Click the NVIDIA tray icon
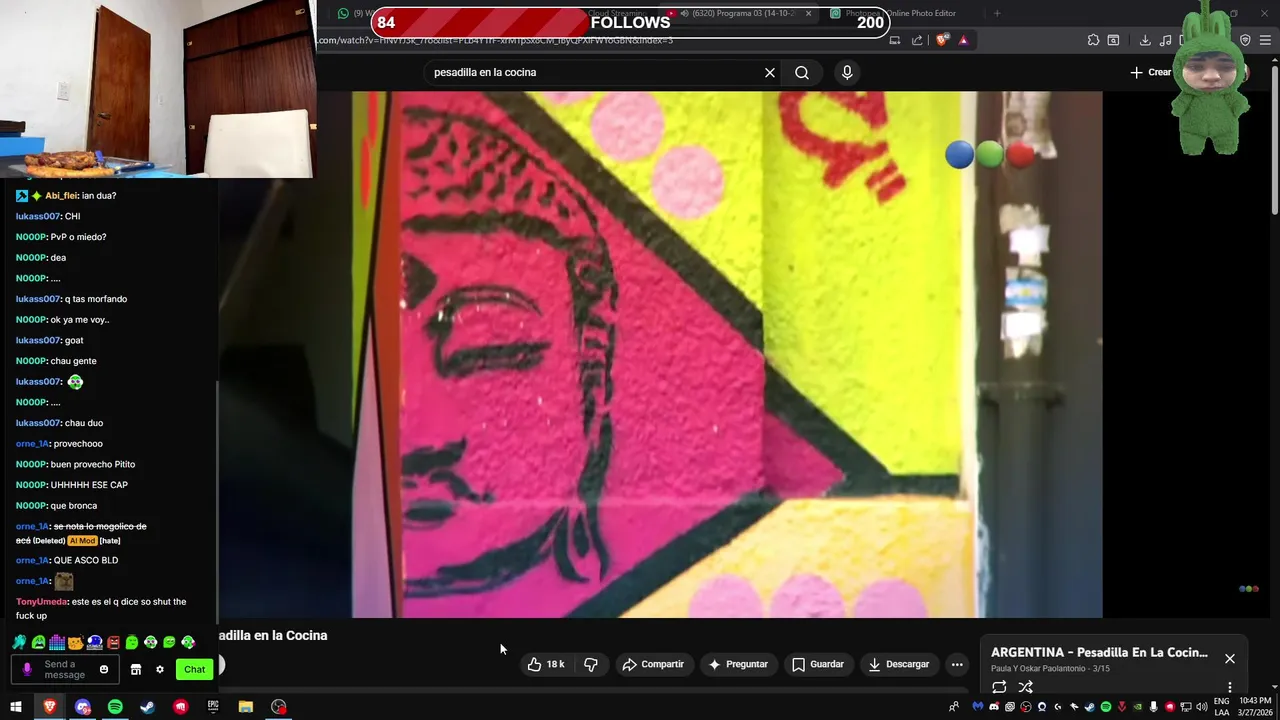This screenshot has height=720, width=1280. point(1138,707)
